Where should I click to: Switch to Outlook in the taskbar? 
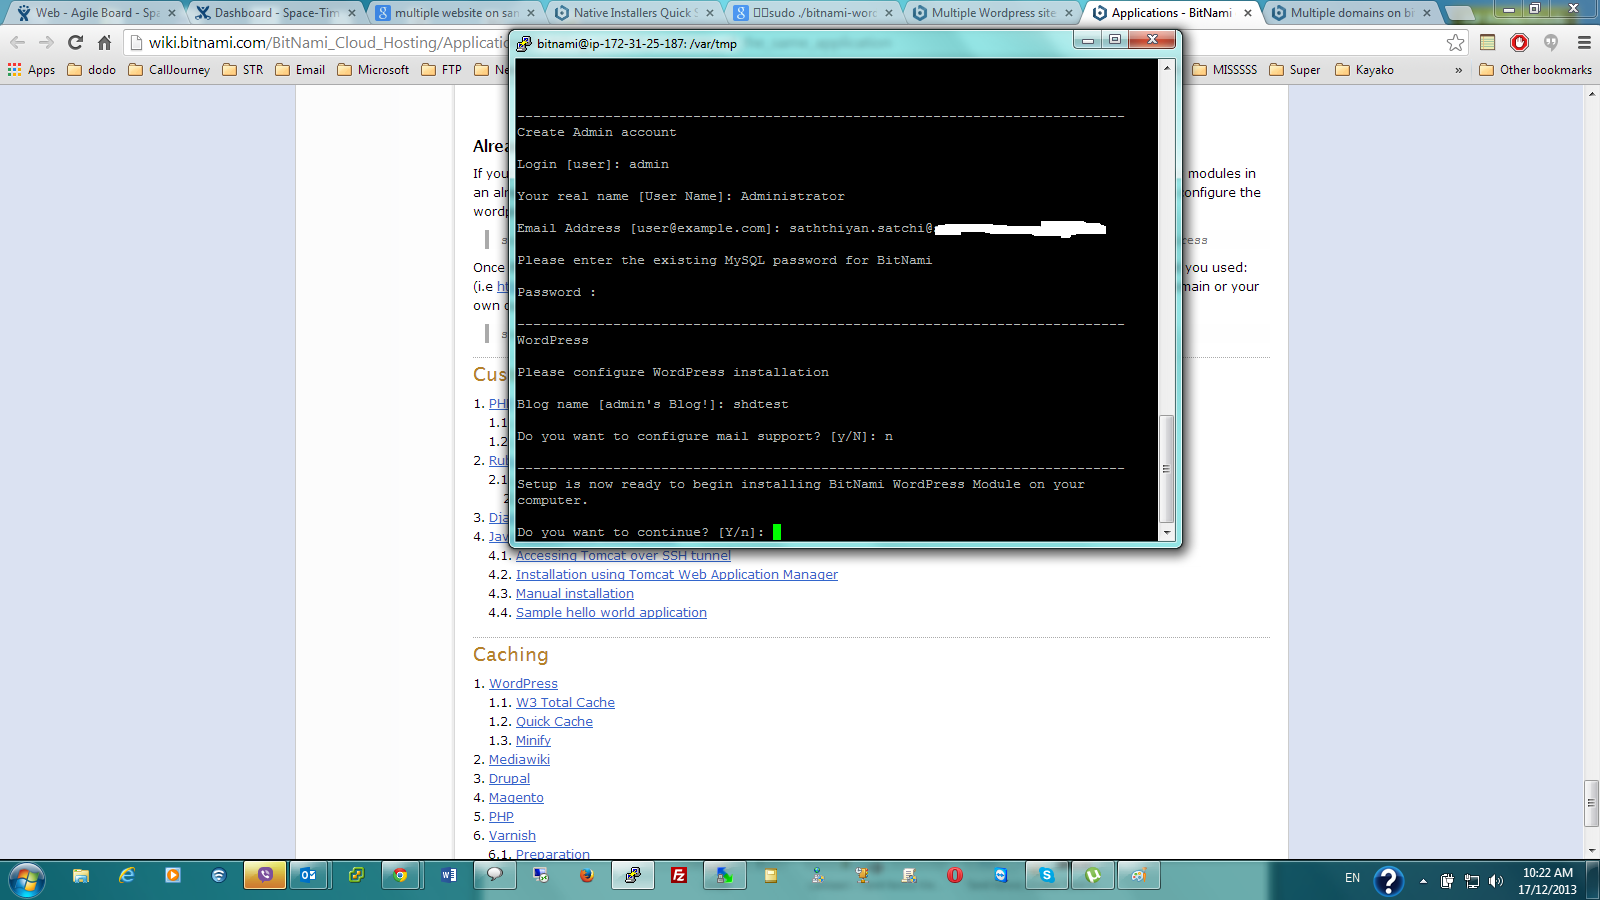coord(309,876)
